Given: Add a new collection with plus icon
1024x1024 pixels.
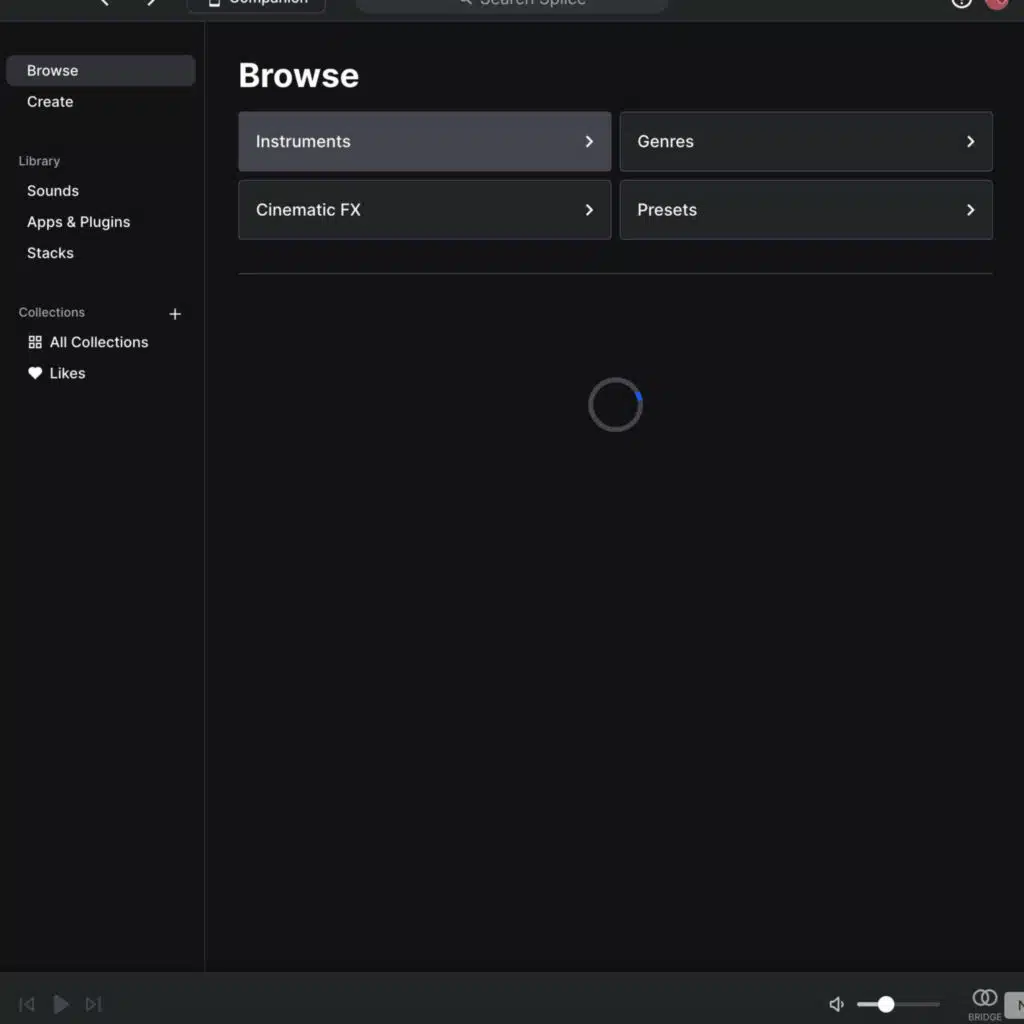Looking at the screenshot, I should coord(175,314).
